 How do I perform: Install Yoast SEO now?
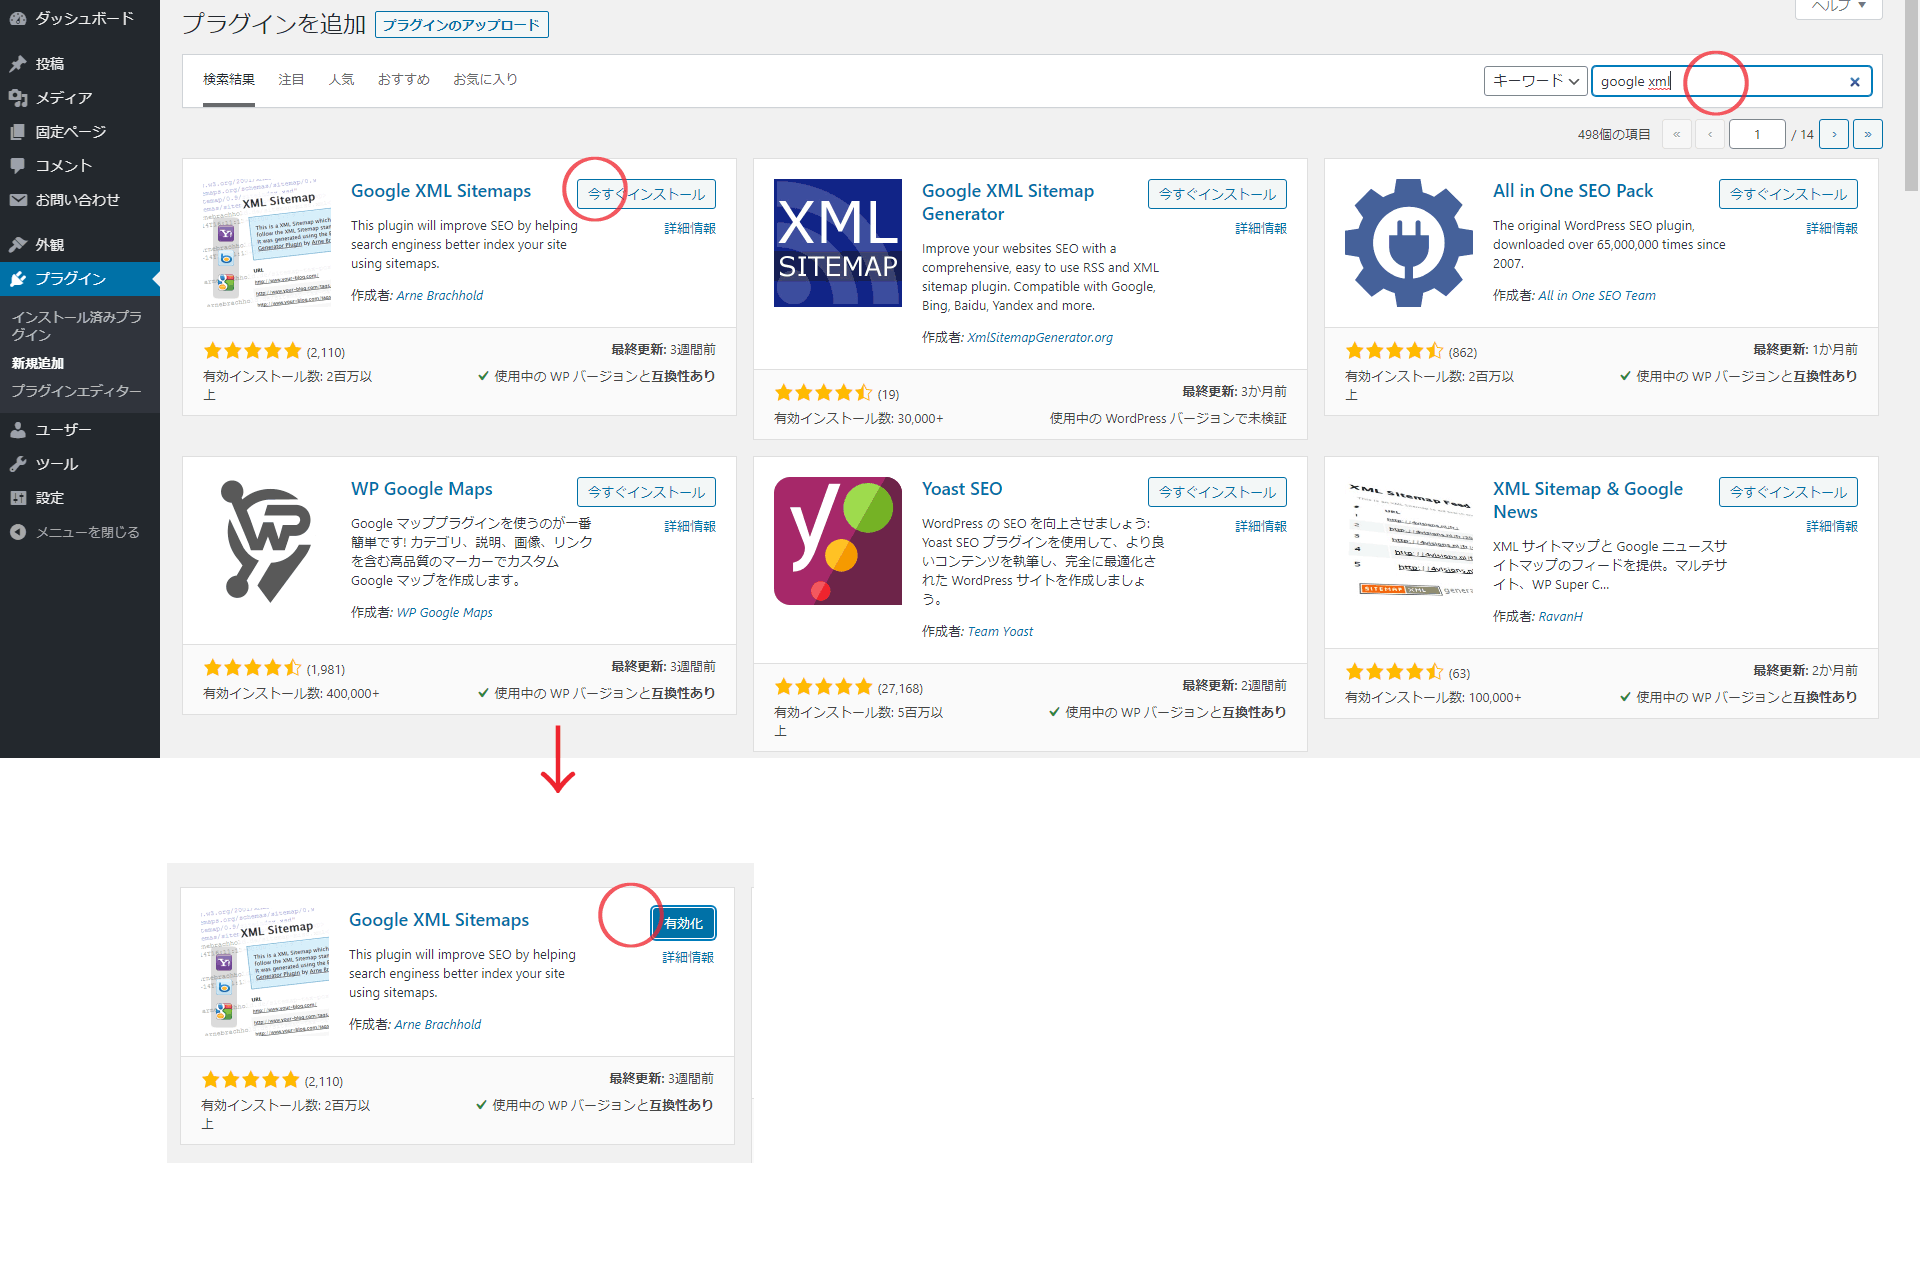coord(1217,492)
